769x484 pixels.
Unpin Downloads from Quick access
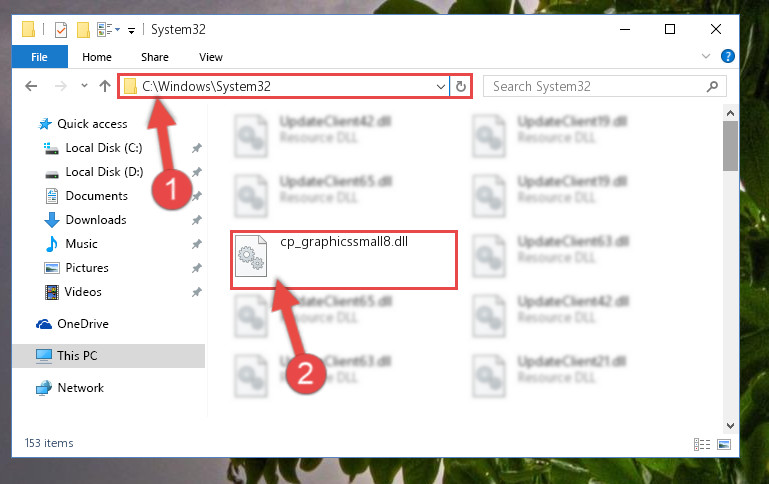[x=197, y=220]
